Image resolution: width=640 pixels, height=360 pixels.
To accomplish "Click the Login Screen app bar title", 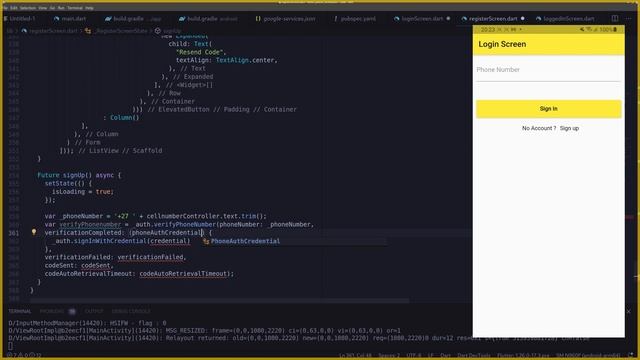I will coord(502,44).
